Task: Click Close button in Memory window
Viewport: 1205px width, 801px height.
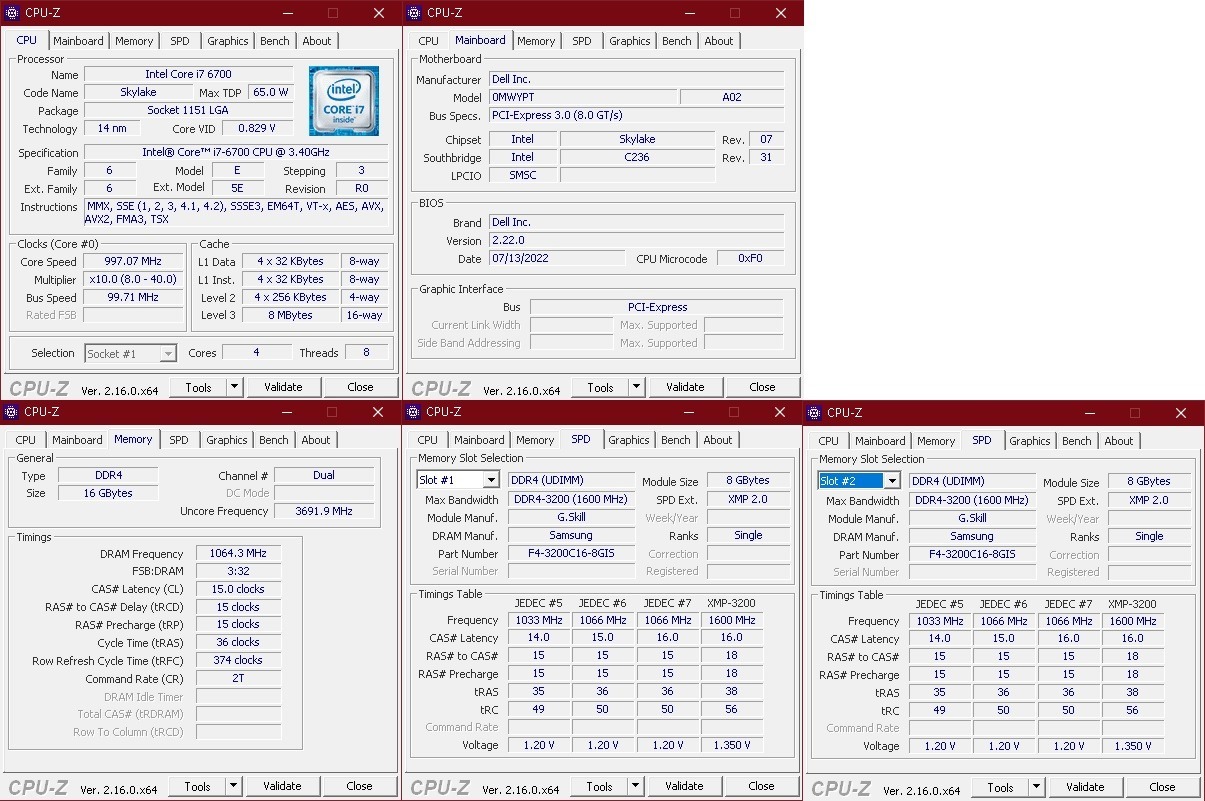Action: (359, 786)
